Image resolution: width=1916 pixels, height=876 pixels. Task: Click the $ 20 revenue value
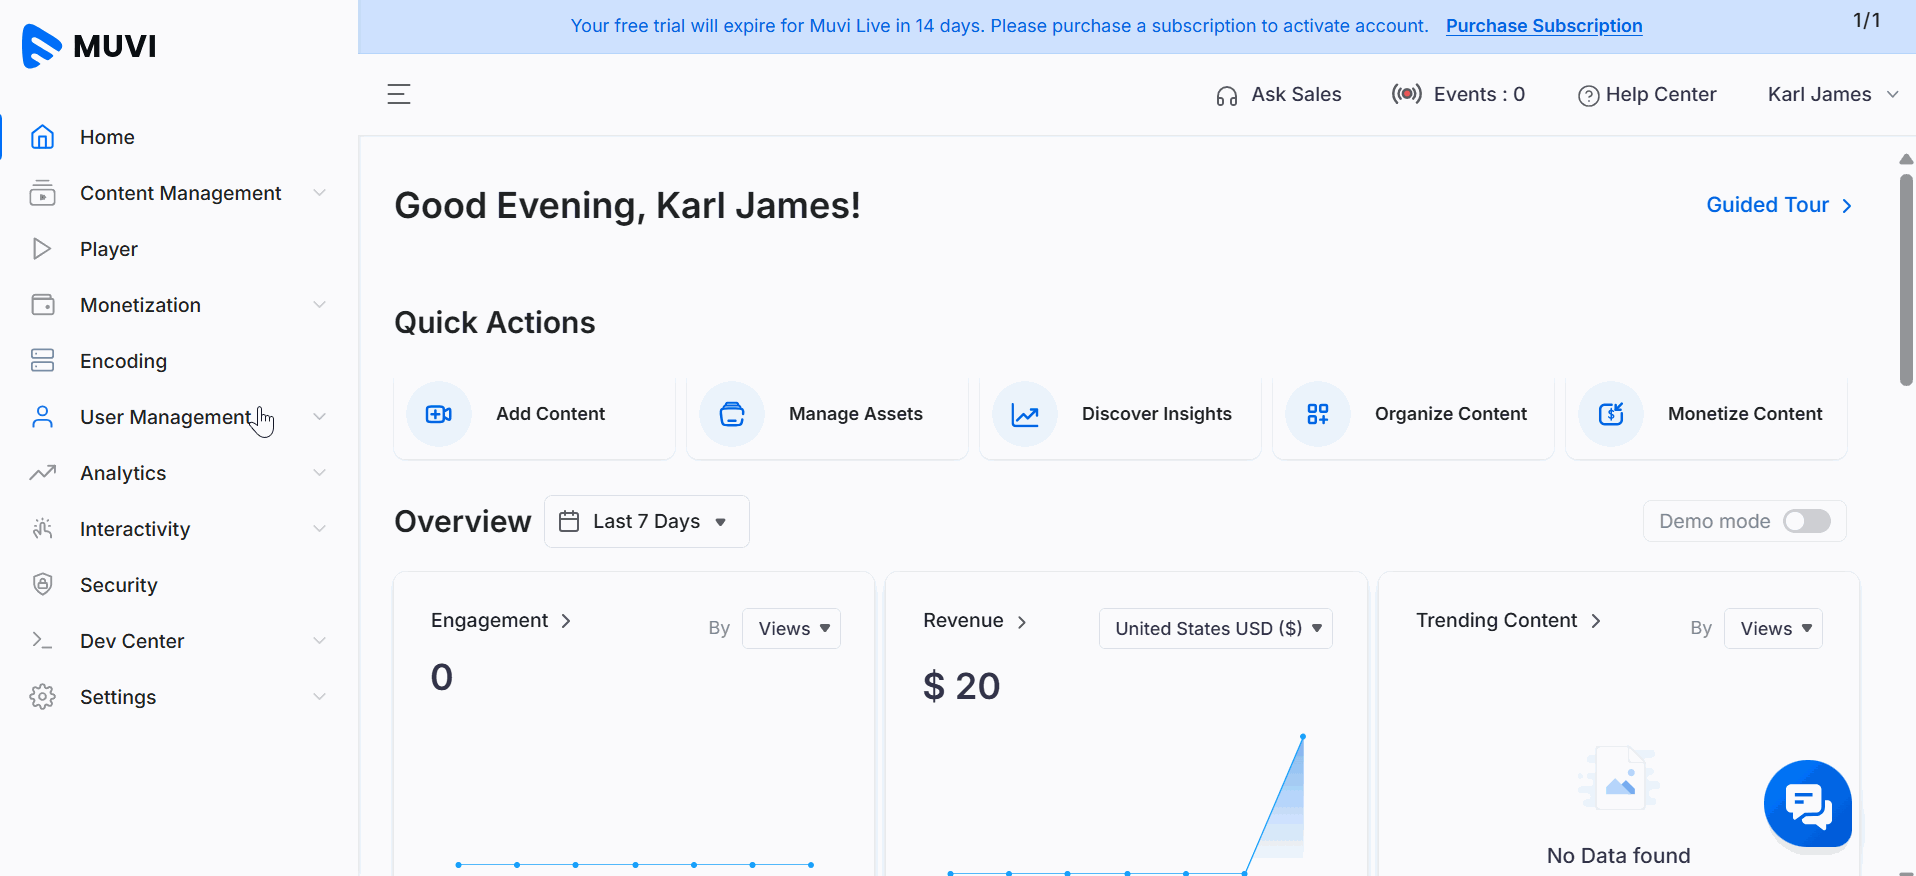(x=961, y=686)
